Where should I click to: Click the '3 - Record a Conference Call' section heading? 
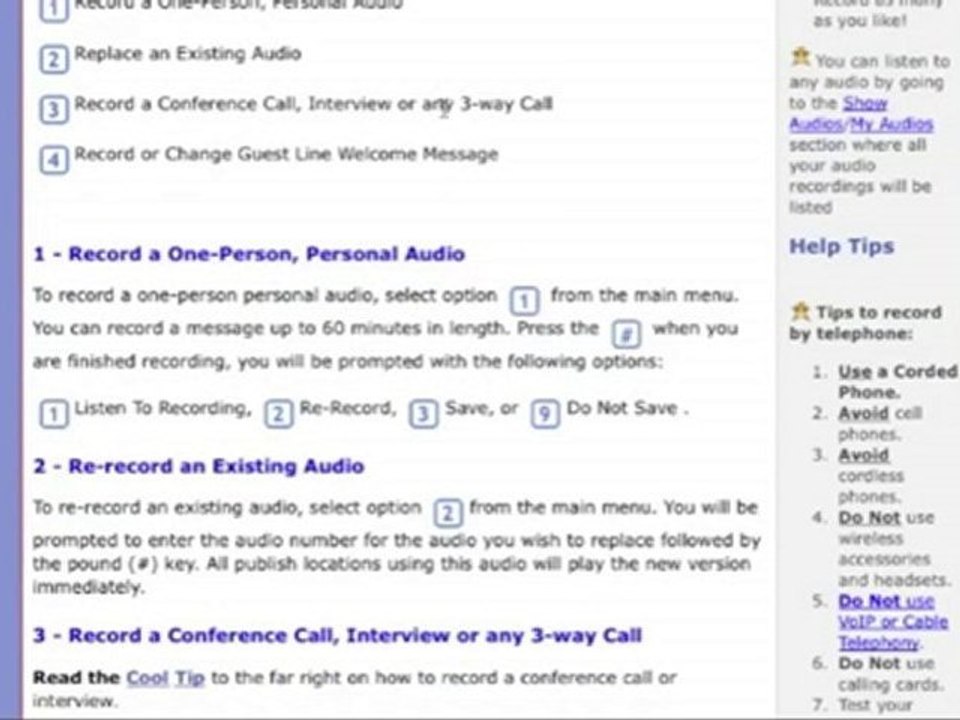337,636
